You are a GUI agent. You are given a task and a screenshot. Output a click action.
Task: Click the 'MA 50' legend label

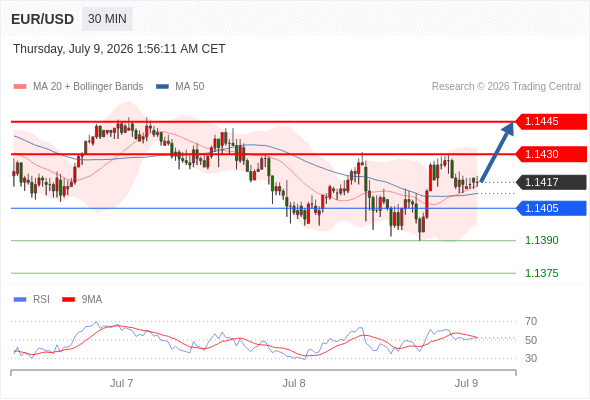190,87
